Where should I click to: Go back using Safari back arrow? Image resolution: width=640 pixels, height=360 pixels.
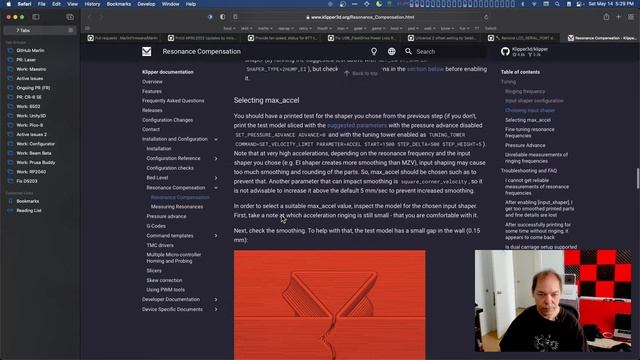point(89,17)
